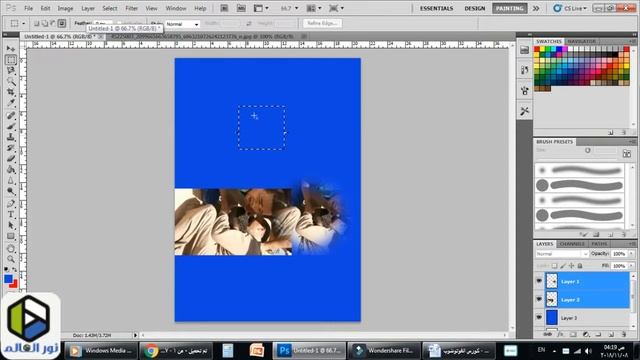Select the Rectangle shape tool
Viewport: 640px width, 360px height.
pyautogui.click(x=11, y=236)
